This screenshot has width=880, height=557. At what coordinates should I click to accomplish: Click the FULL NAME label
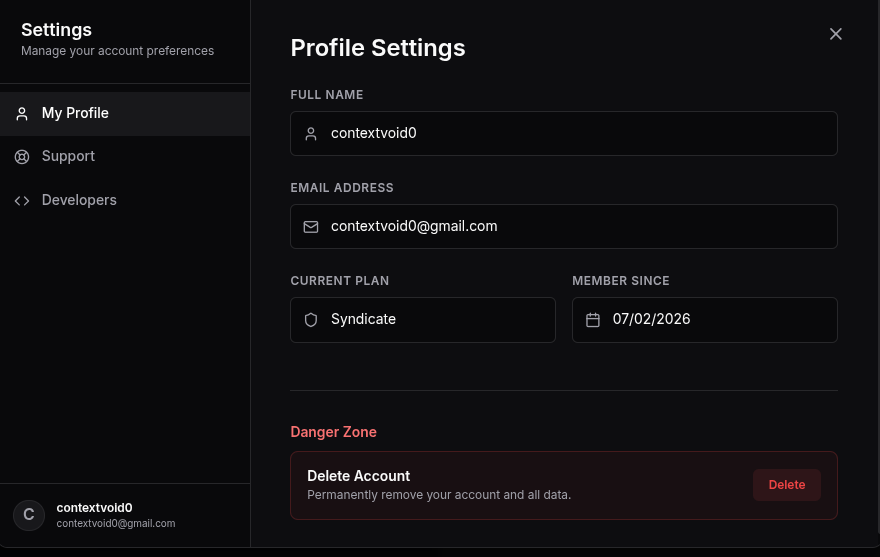pos(327,95)
